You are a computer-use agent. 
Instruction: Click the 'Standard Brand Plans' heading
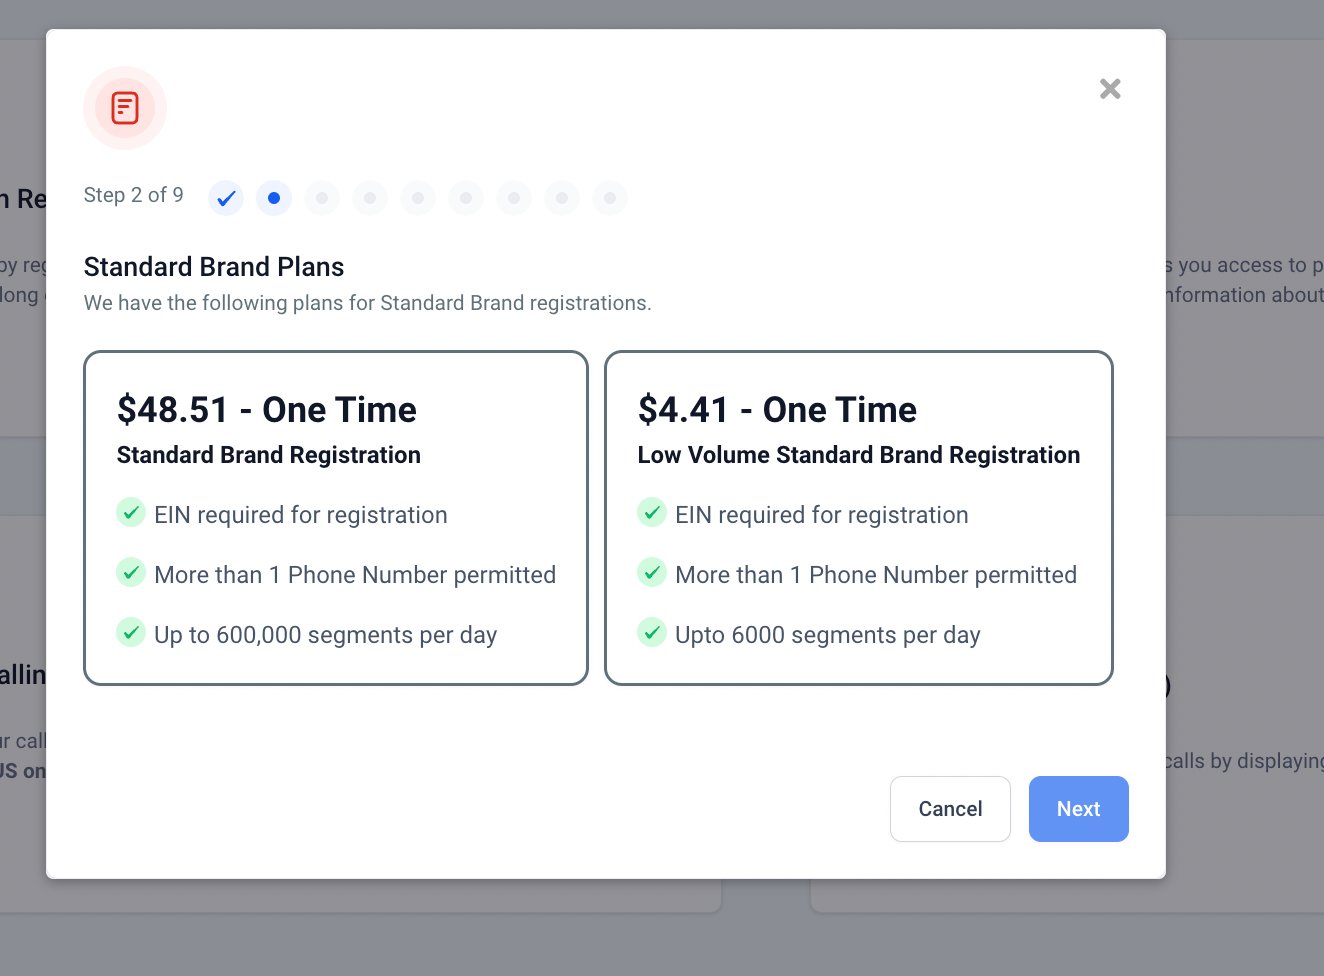pyautogui.click(x=214, y=267)
